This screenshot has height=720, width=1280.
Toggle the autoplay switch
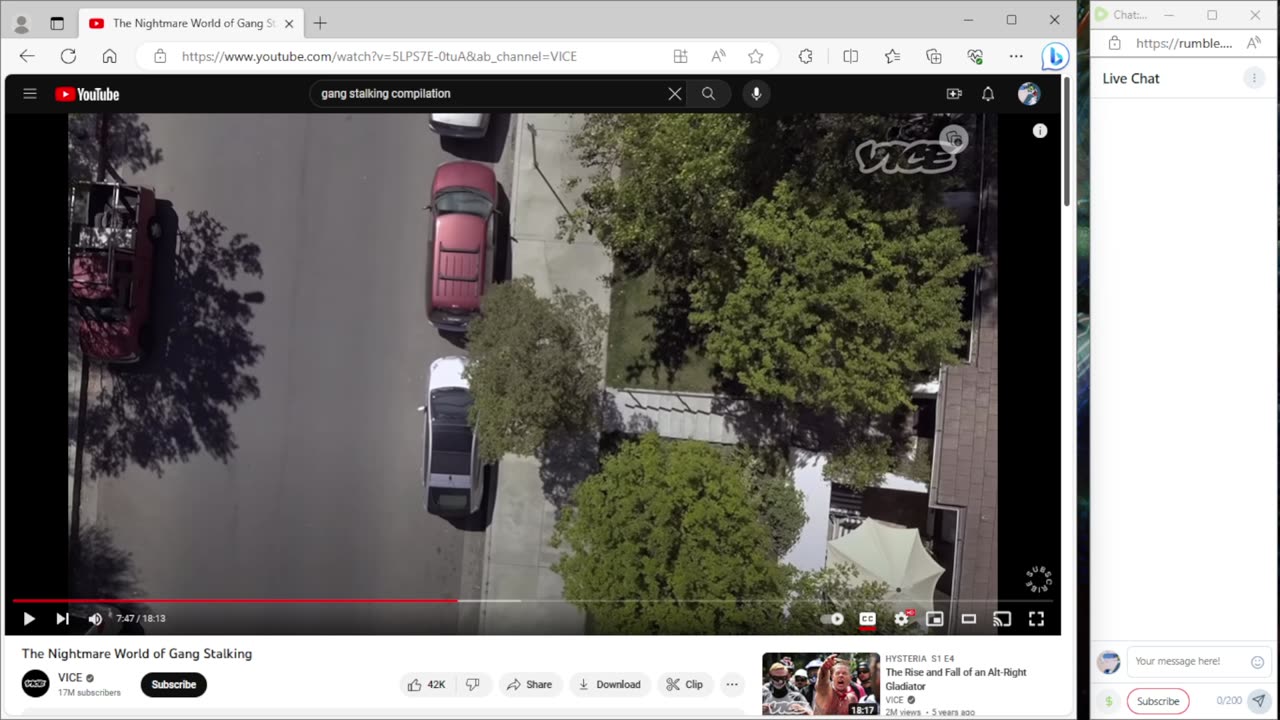[x=832, y=619]
